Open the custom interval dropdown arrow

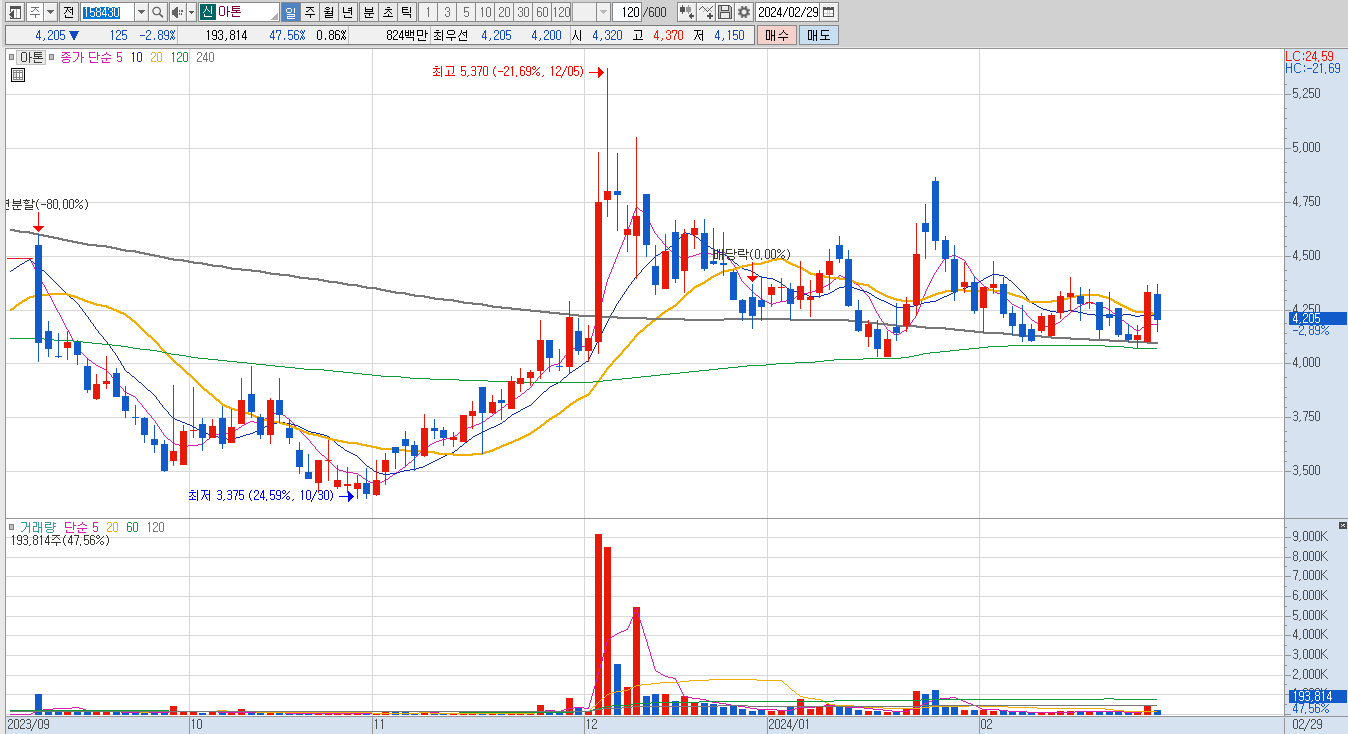click(603, 12)
